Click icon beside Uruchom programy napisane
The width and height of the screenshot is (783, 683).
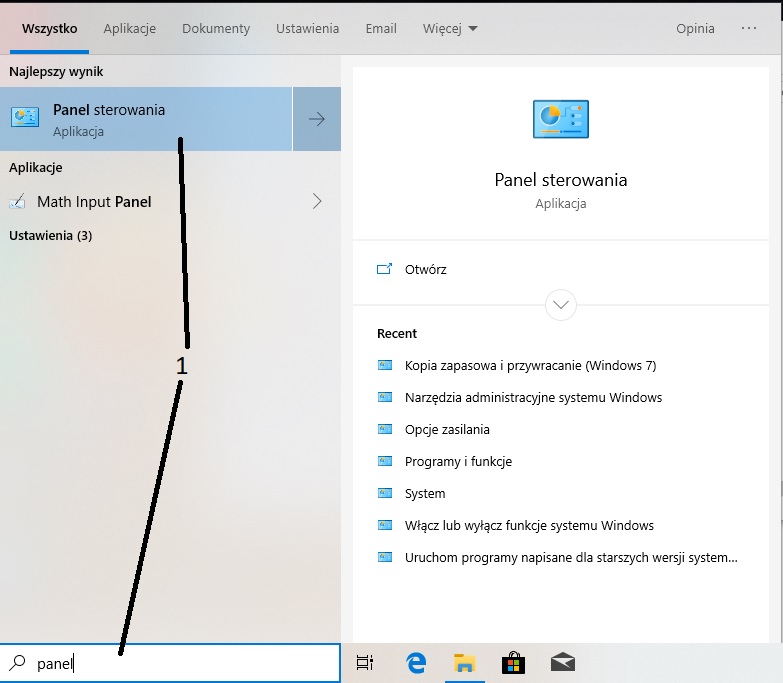pos(385,557)
